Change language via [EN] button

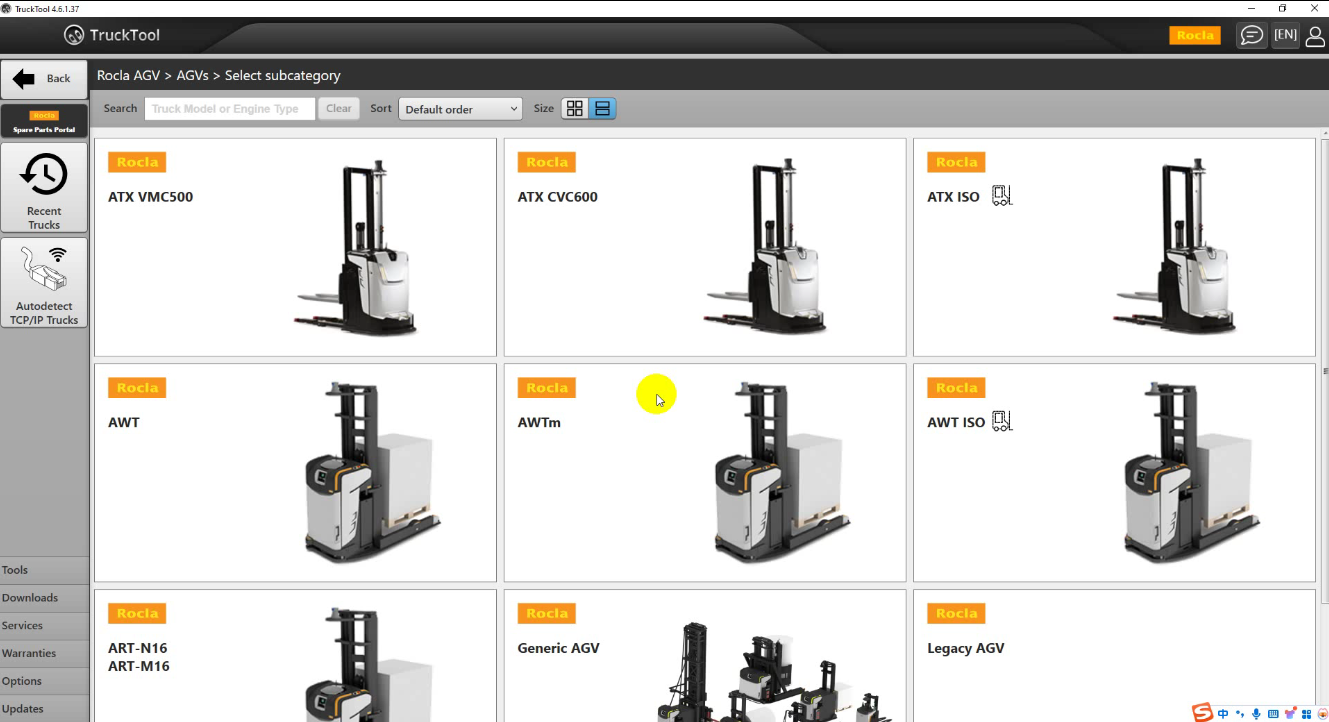[x=1285, y=35]
